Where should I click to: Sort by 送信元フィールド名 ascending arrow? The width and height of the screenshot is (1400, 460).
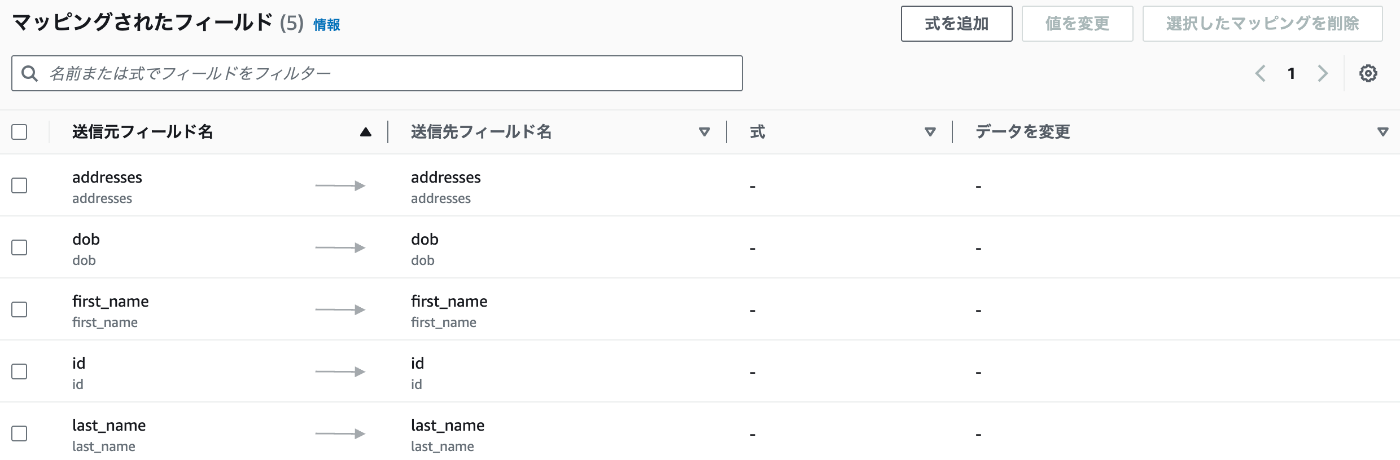pyautogui.click(x=365, y=132)
